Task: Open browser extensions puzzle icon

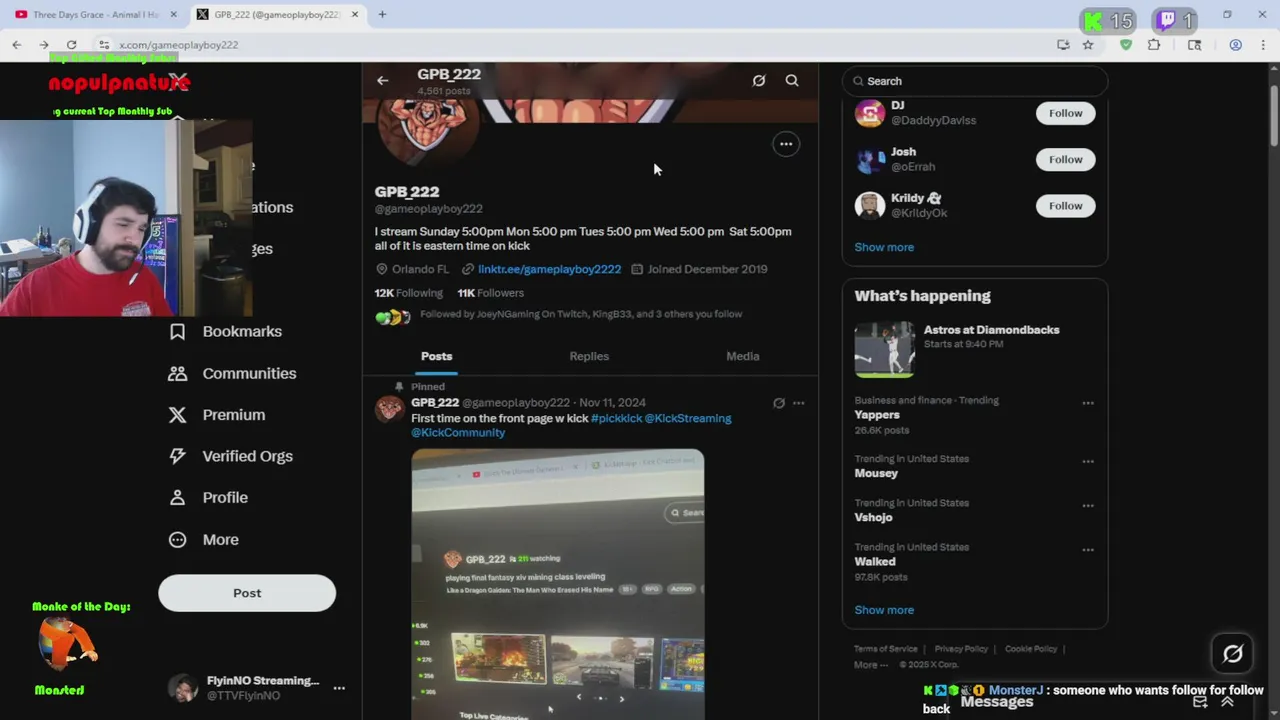Action: pos(1154,45)
